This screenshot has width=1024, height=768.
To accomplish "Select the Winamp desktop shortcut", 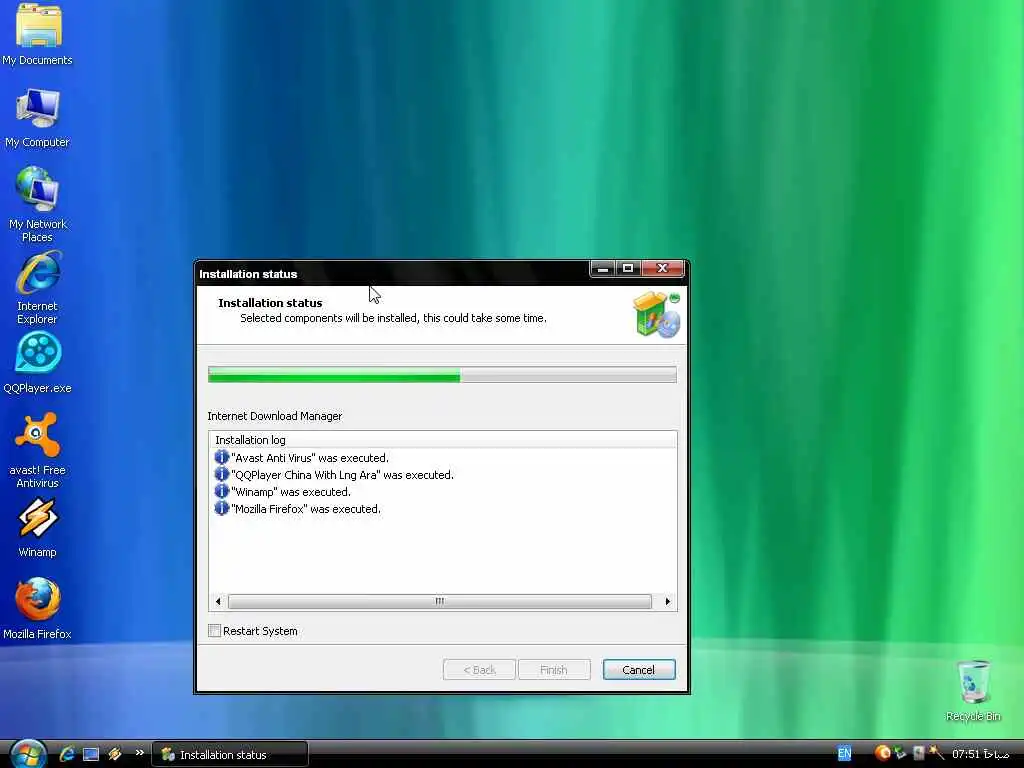I will 37,528.
